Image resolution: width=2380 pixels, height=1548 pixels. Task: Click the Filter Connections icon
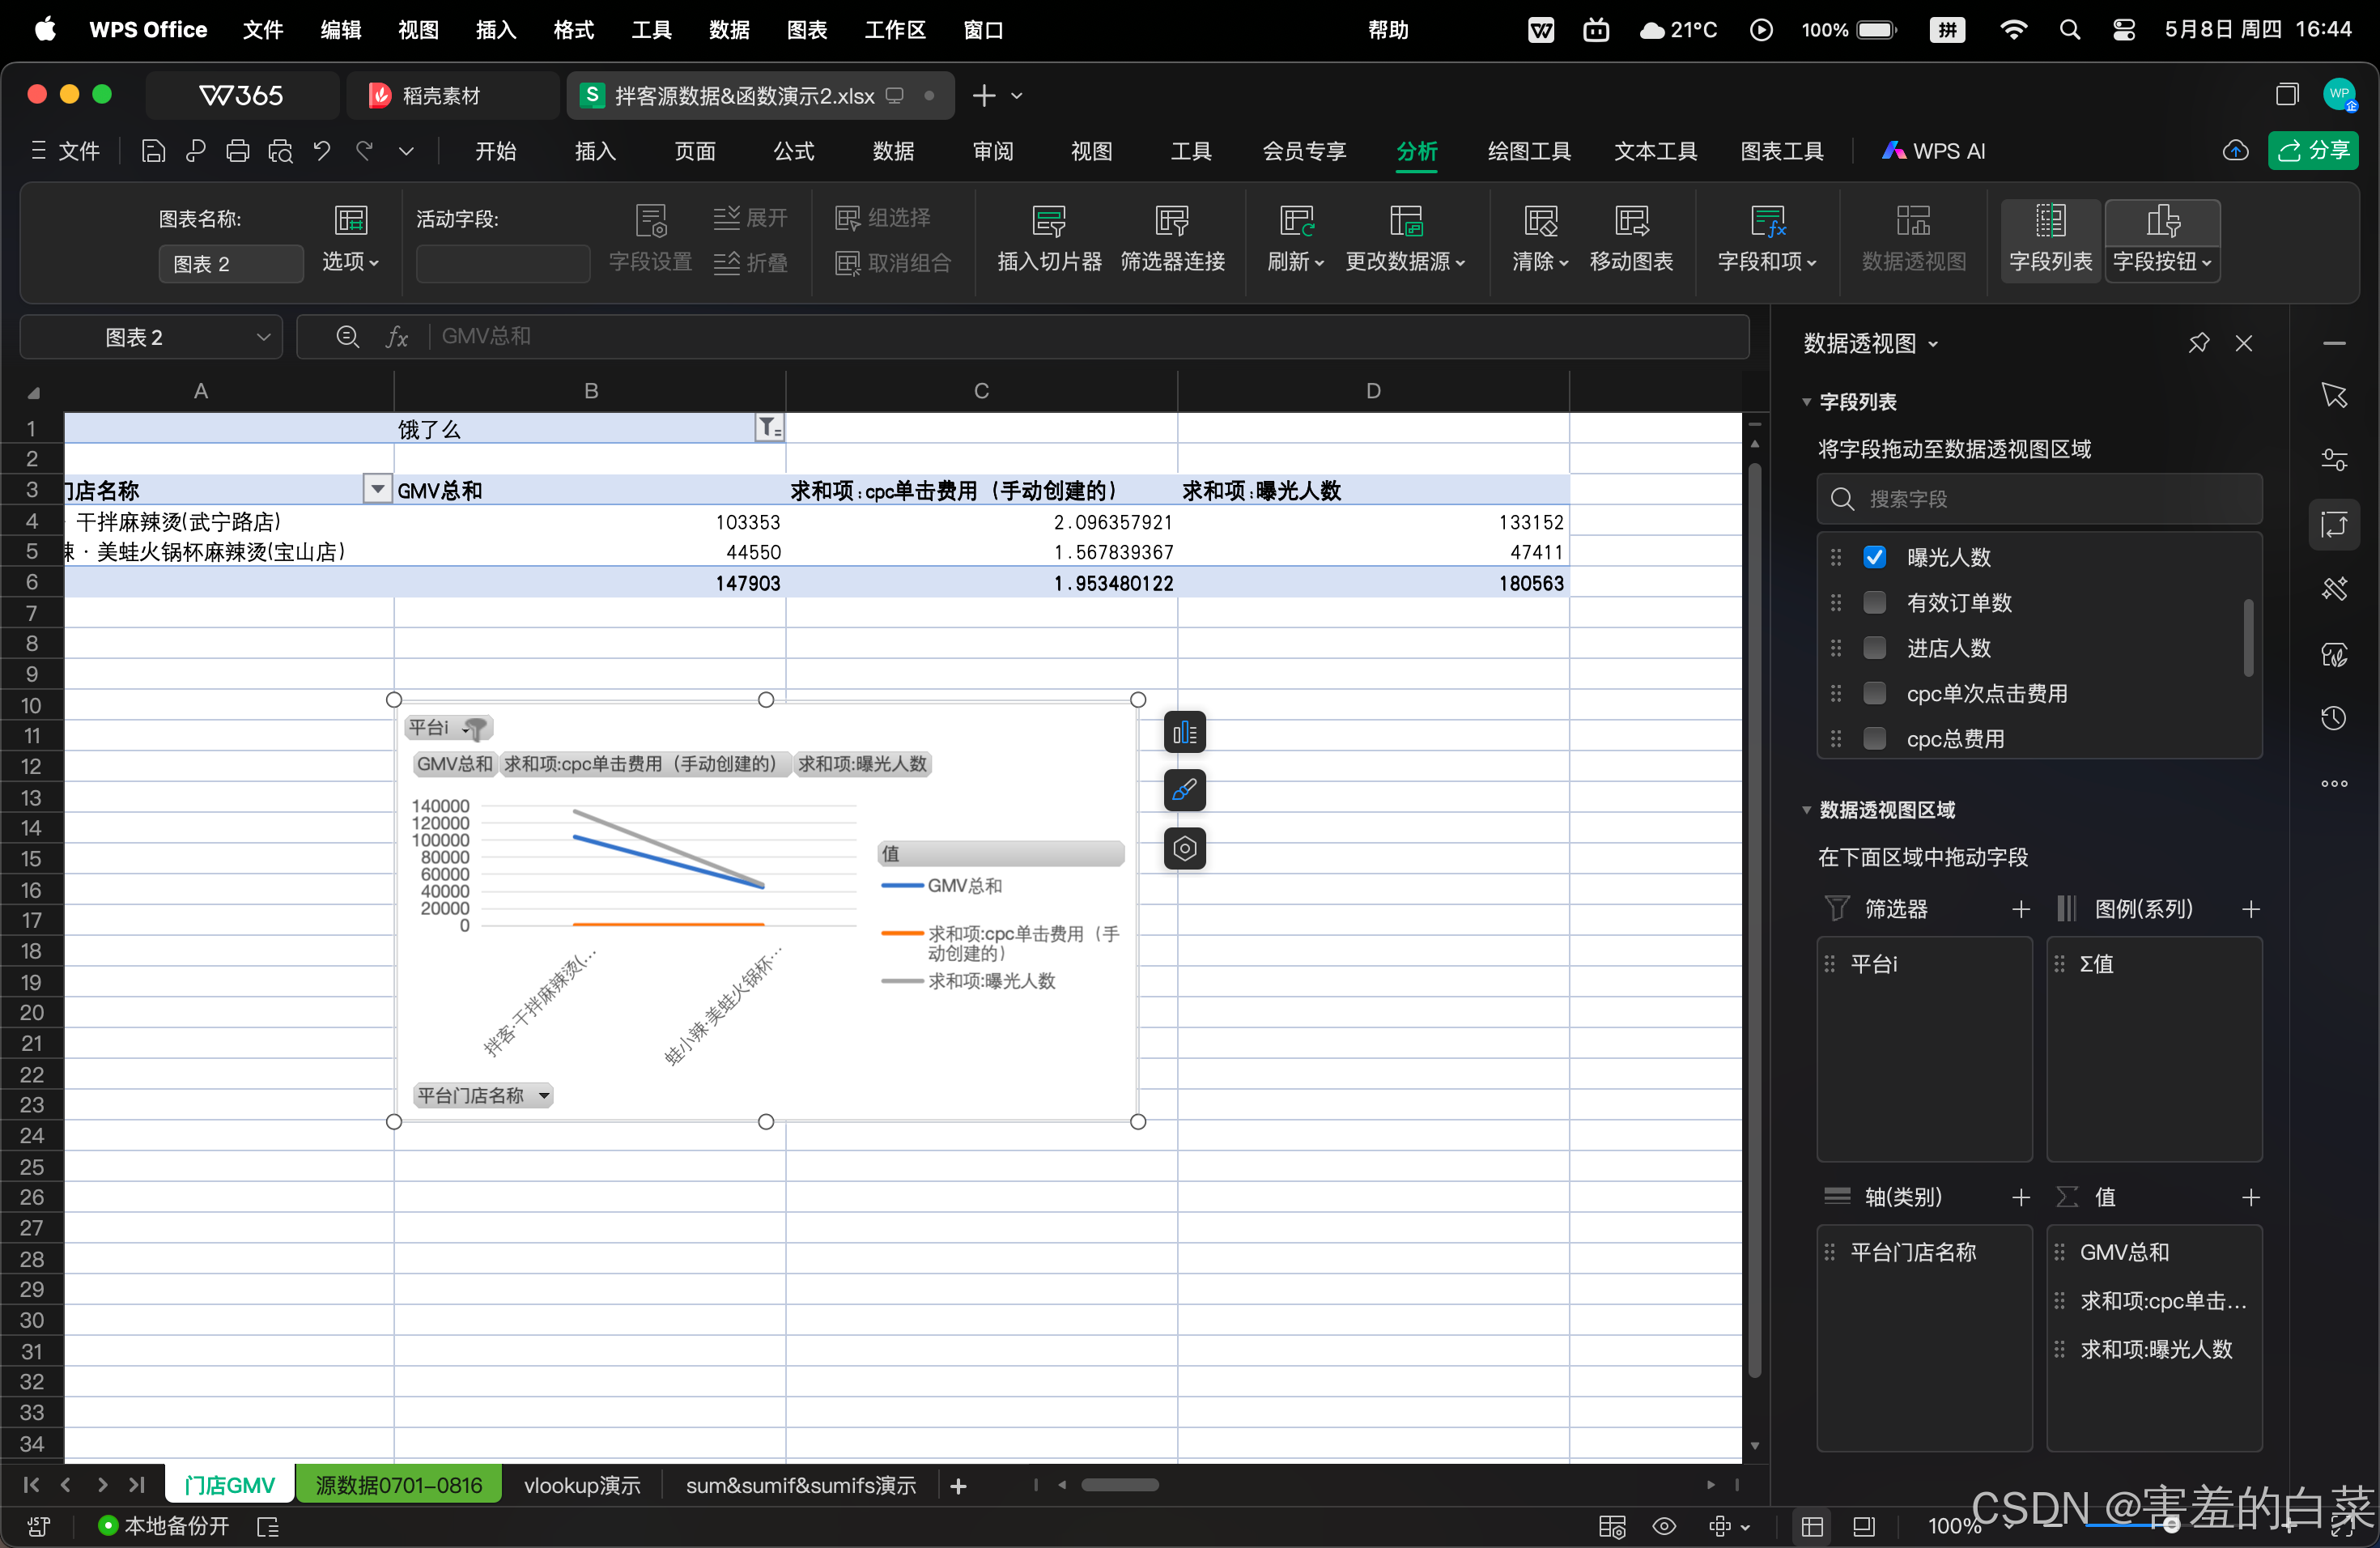tap(1171, 221)
